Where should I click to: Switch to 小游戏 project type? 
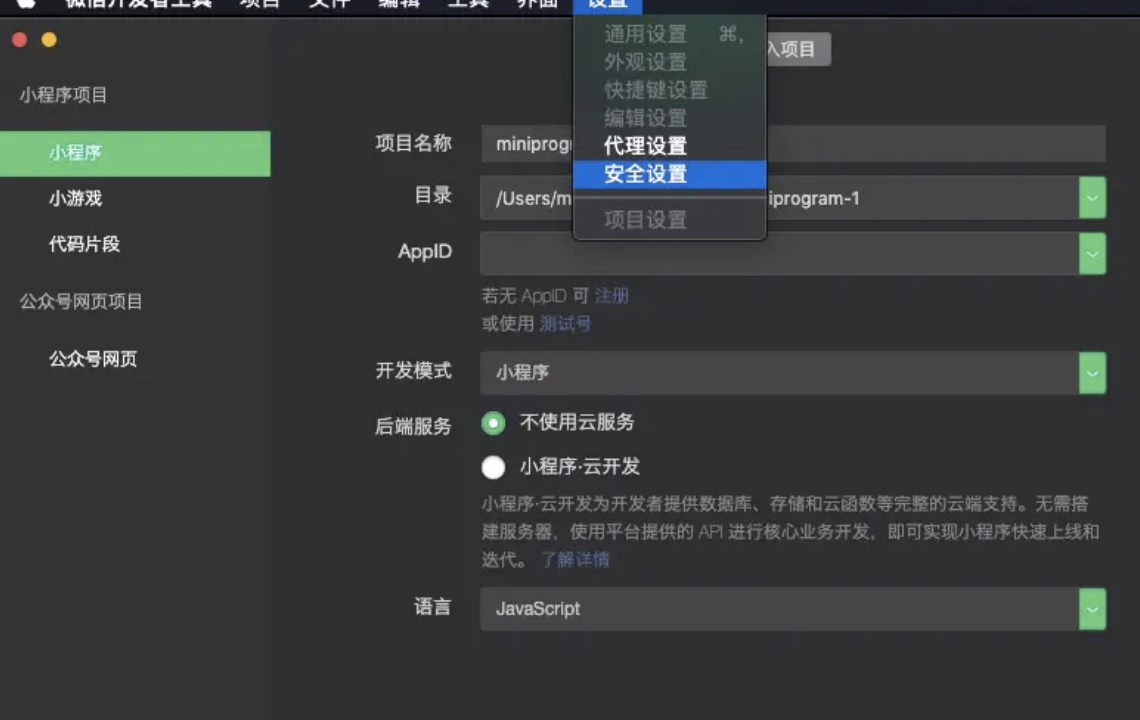[x=76, y=198]
